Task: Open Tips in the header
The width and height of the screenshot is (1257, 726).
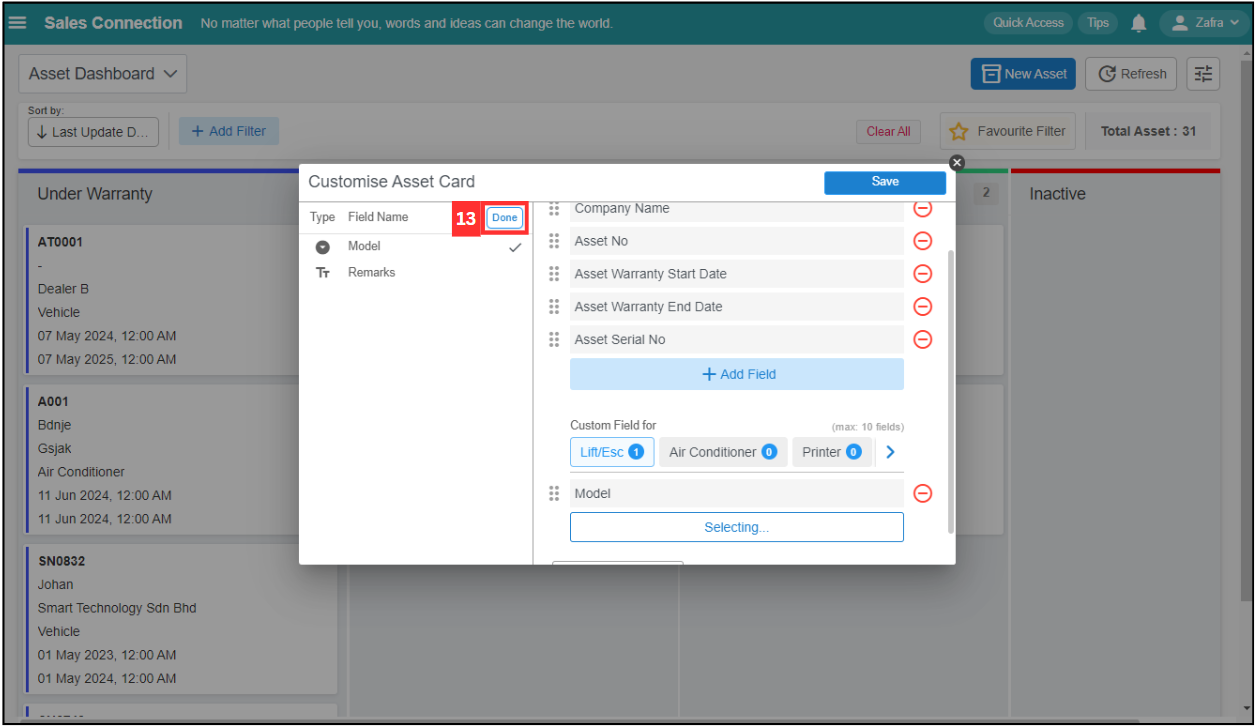Action: click(x=1098, y=23)
